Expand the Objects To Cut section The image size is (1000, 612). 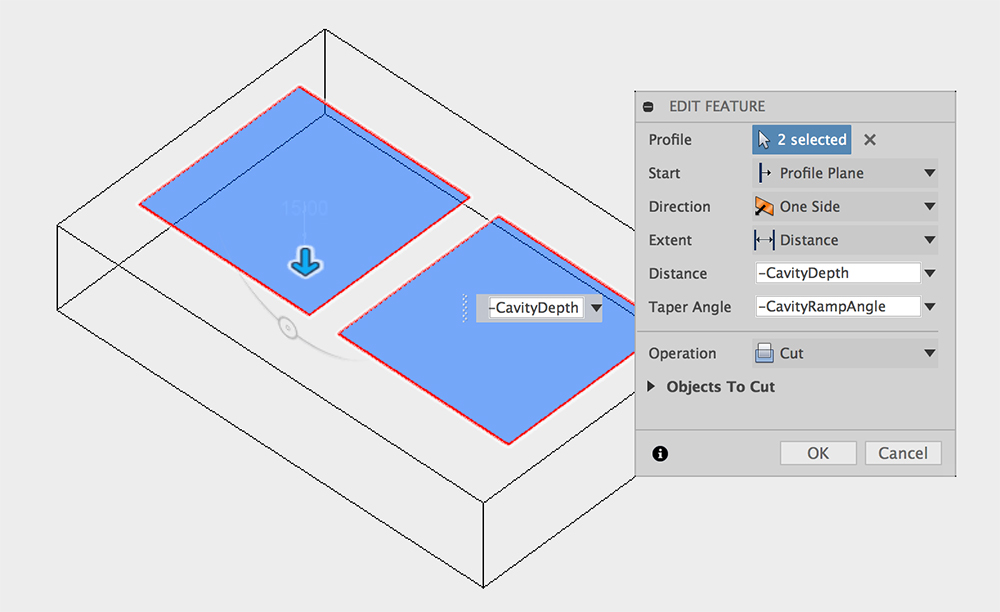(x=652, y=387)
